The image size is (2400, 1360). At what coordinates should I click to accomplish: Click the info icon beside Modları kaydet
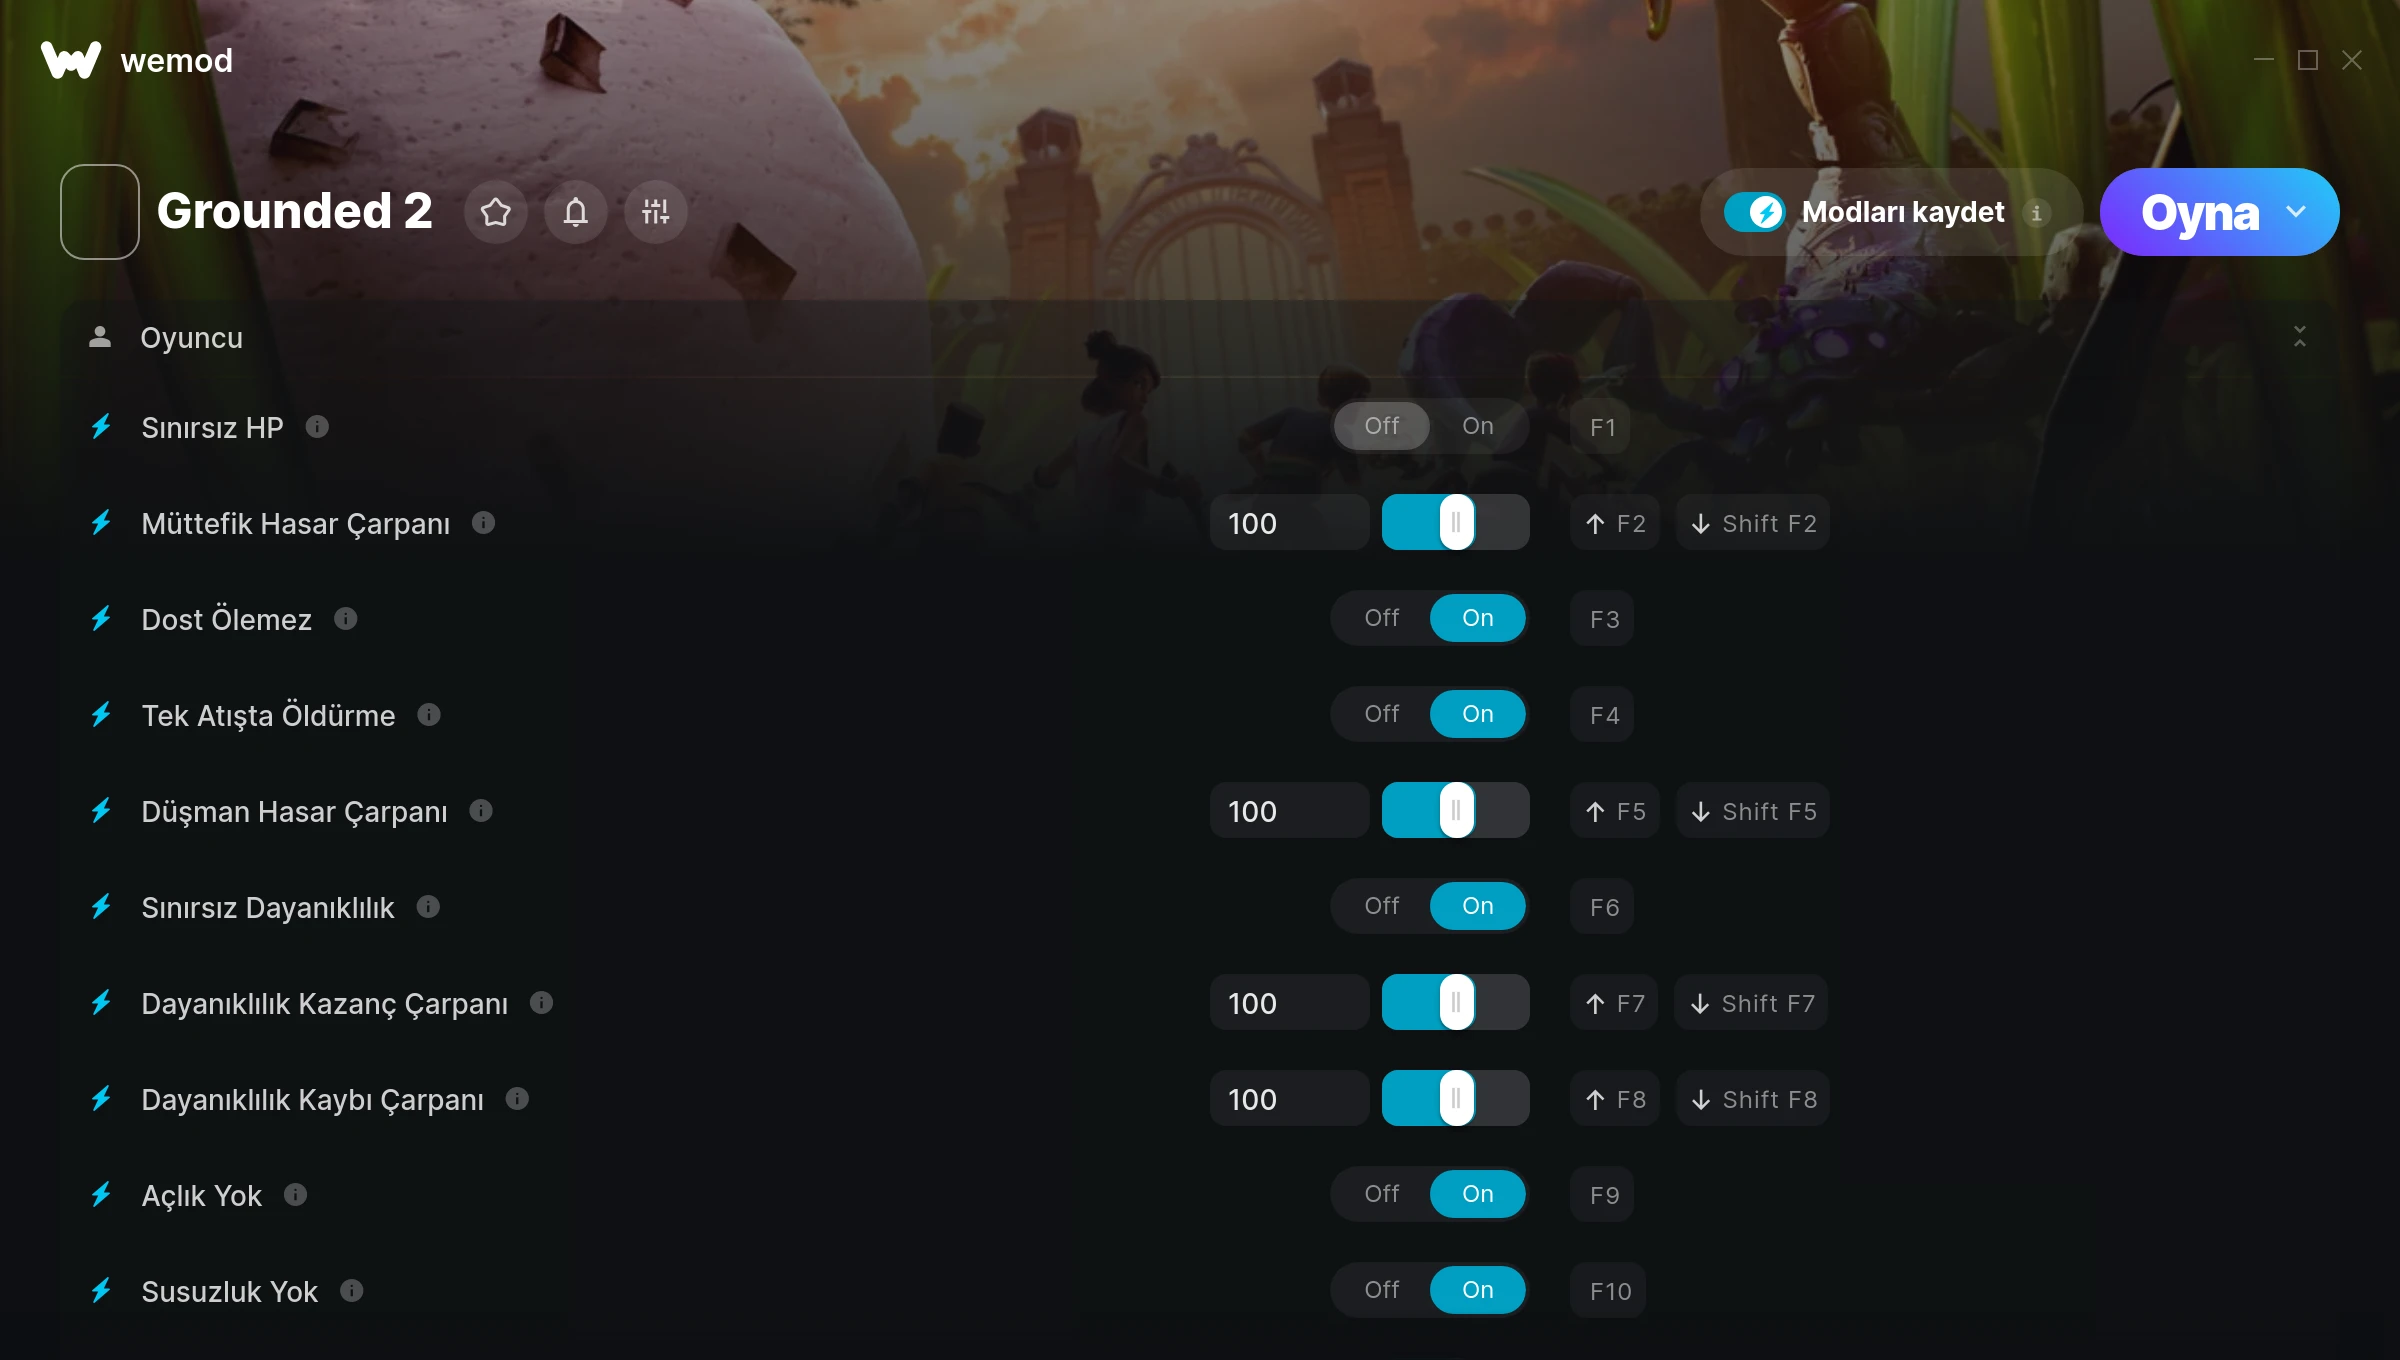click(x=2036, y=213)
